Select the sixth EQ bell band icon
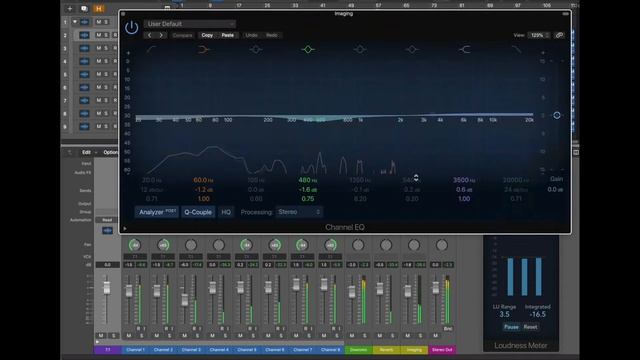The width and height of the screenshot is (640, 360). coord(412,49)
